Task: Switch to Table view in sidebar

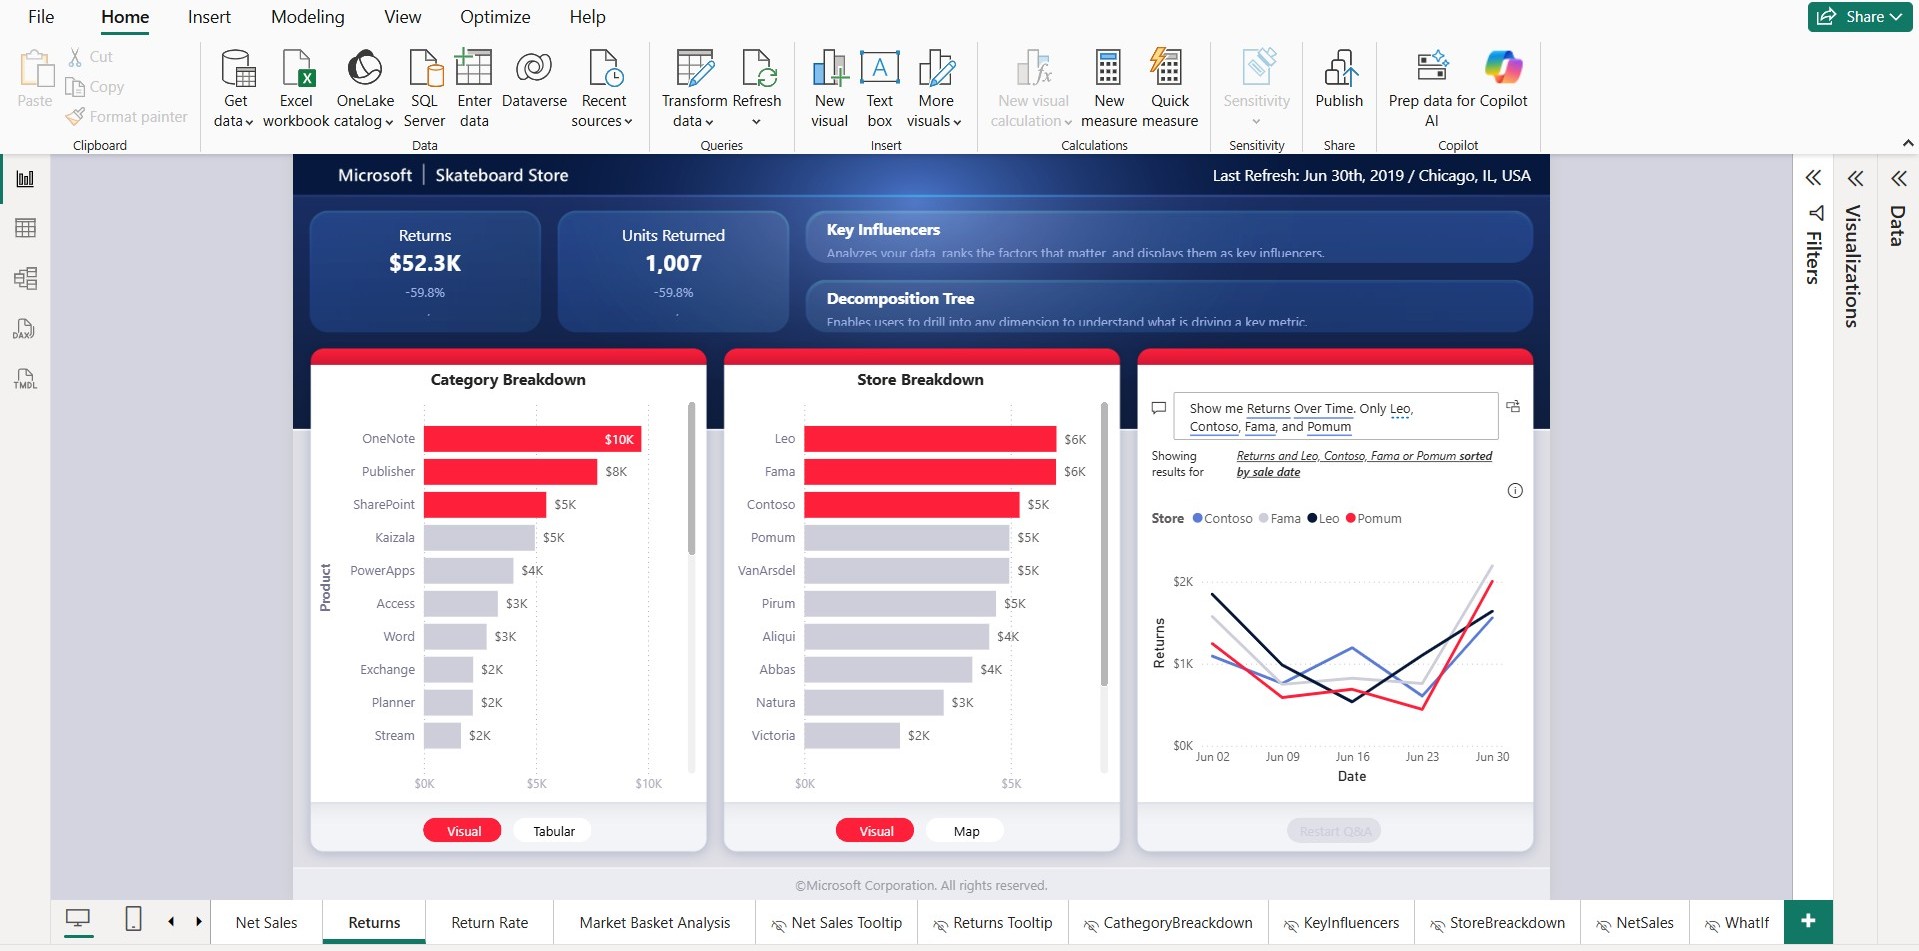Action: click(x=25, y=228)
